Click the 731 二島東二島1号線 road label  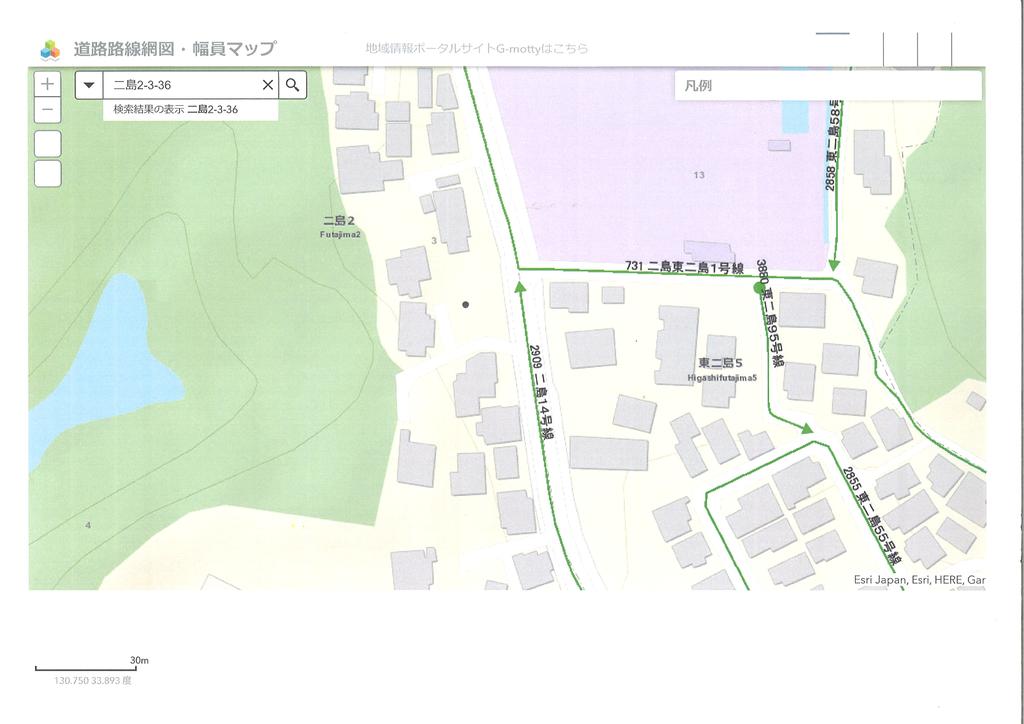[x=684, y=267]
